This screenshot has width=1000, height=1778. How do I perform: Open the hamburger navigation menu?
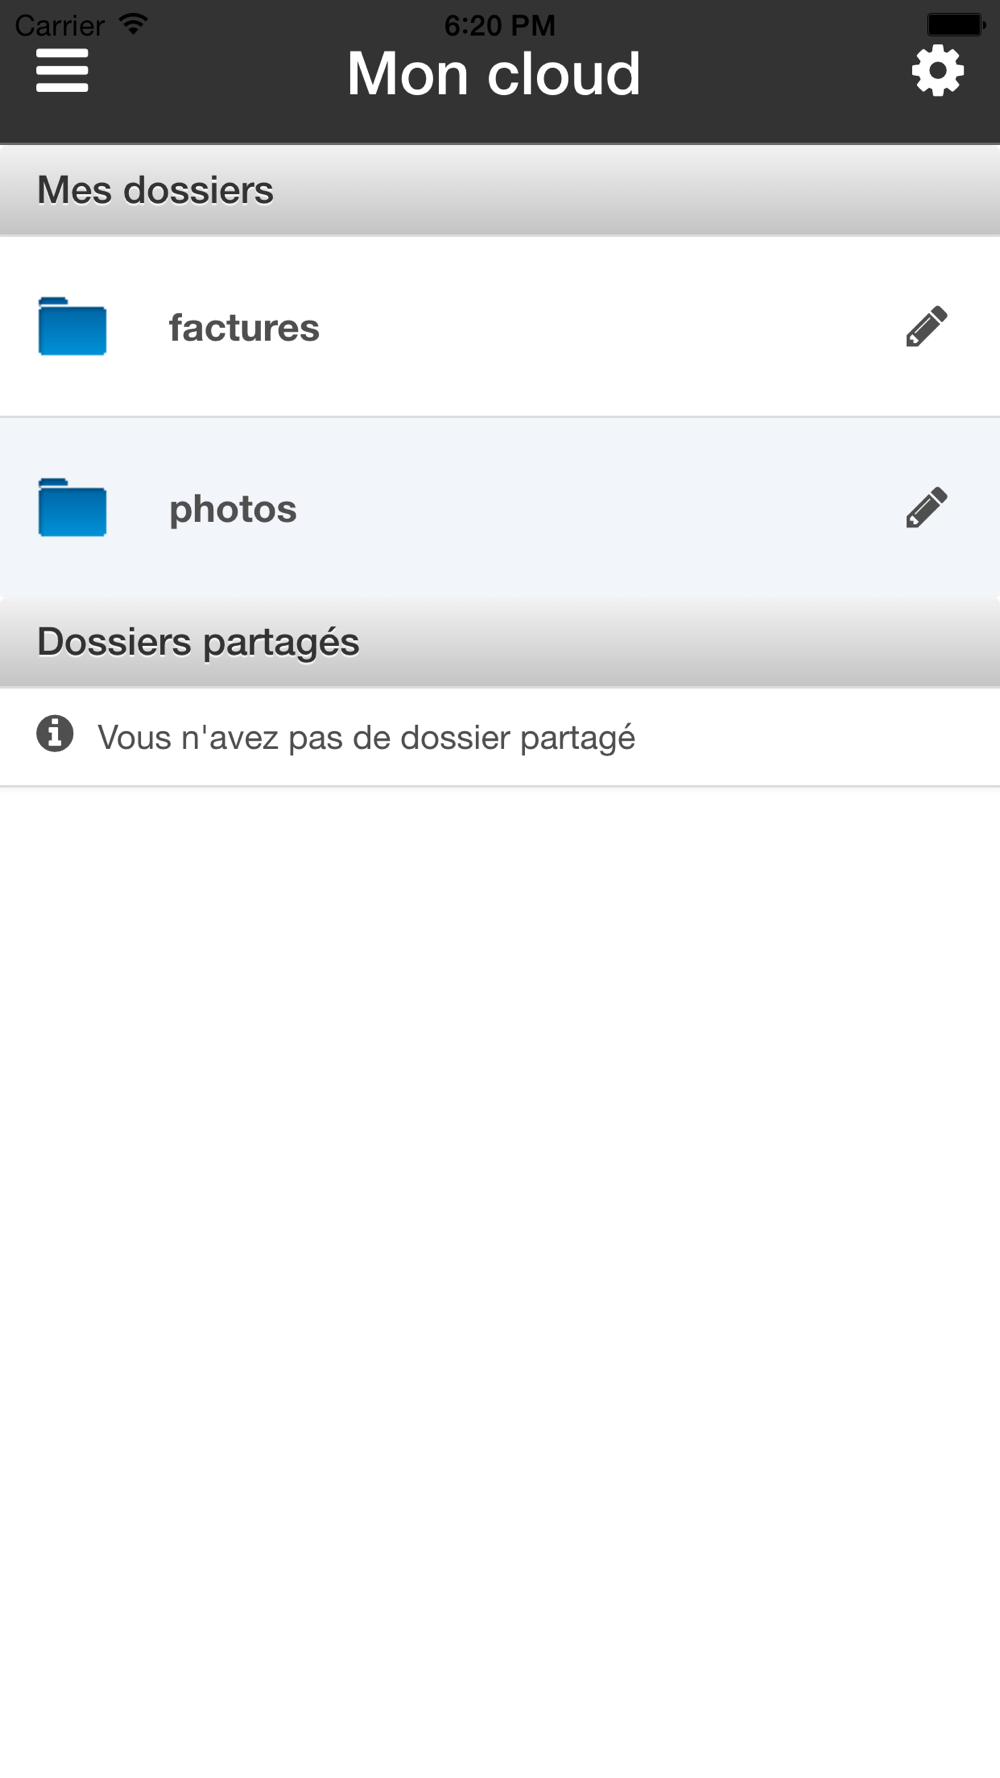[62, 71]
